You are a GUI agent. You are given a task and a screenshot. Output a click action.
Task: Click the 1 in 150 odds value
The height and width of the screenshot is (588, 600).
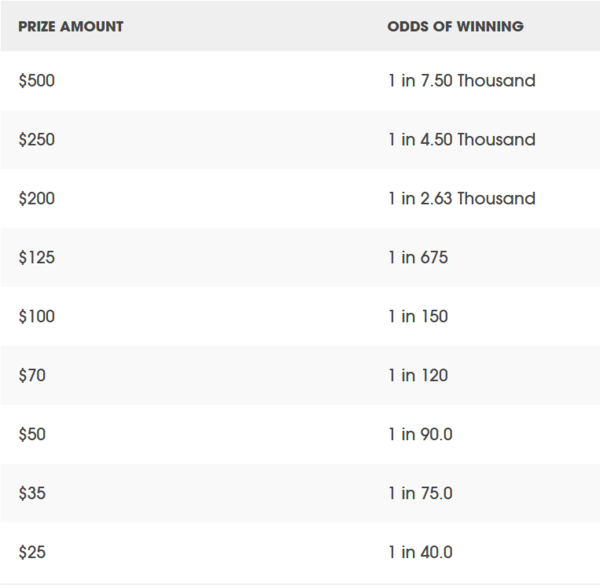418,317
